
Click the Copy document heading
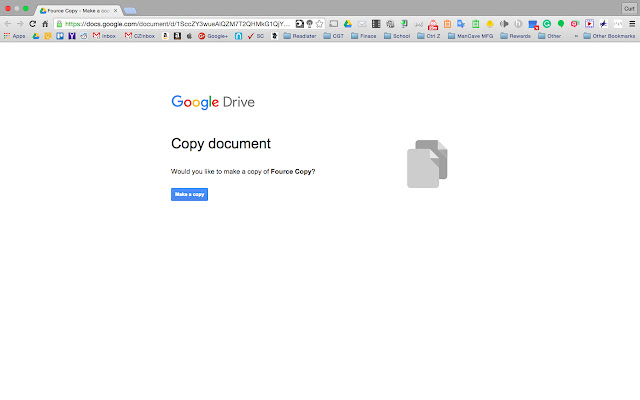point(221,144)
